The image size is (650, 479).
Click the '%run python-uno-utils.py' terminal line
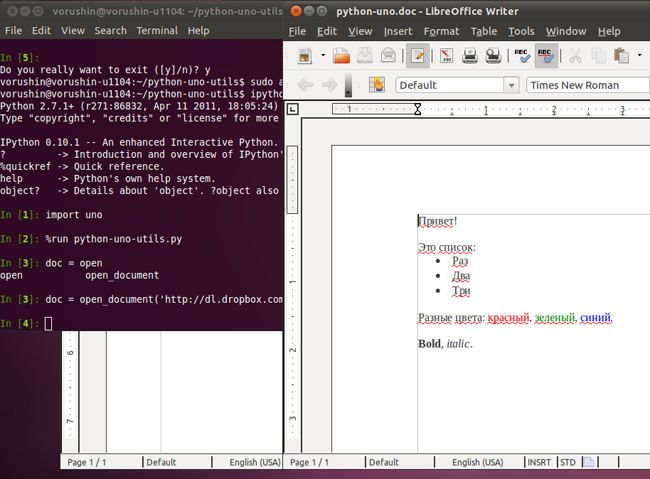(x=114, y=239)
